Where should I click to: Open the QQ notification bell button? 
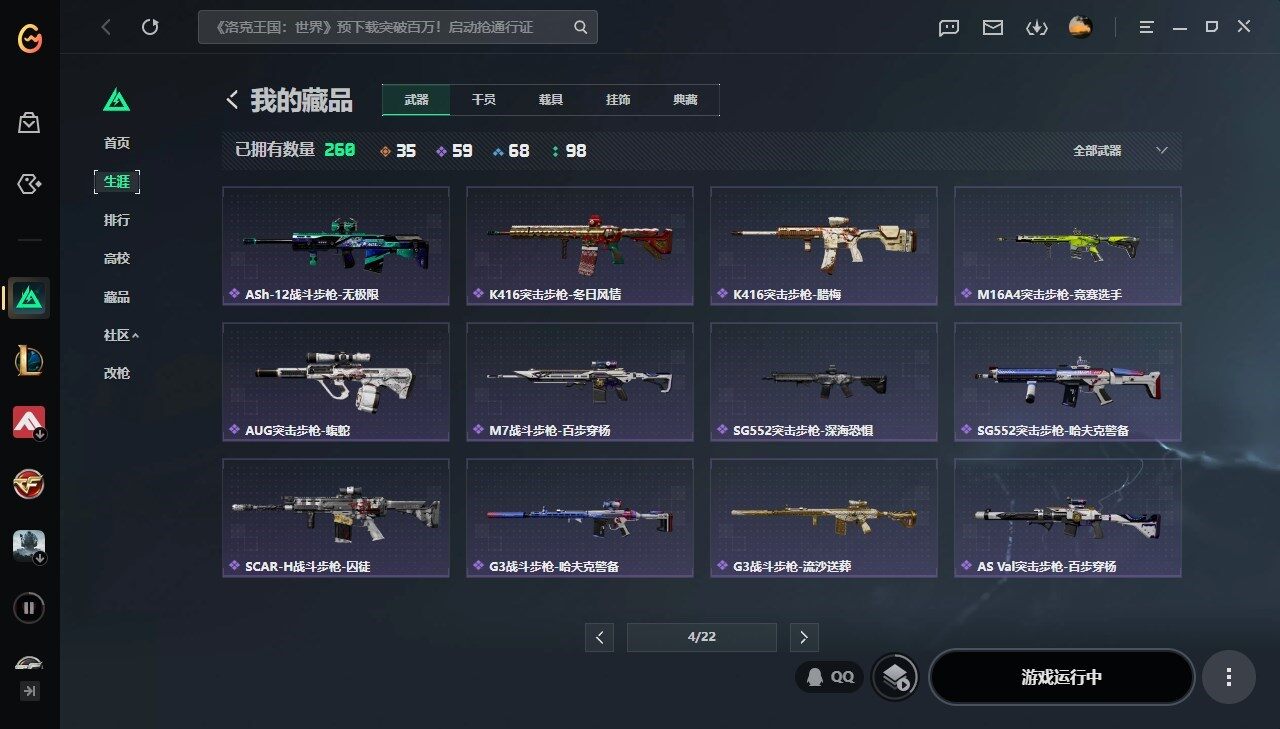click(x=830, y=677)
